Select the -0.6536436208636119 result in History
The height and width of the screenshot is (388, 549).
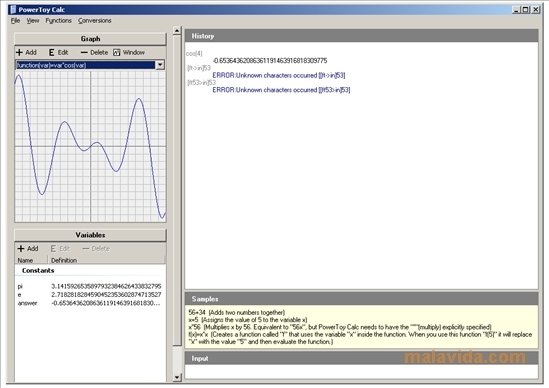pos(270,61)
